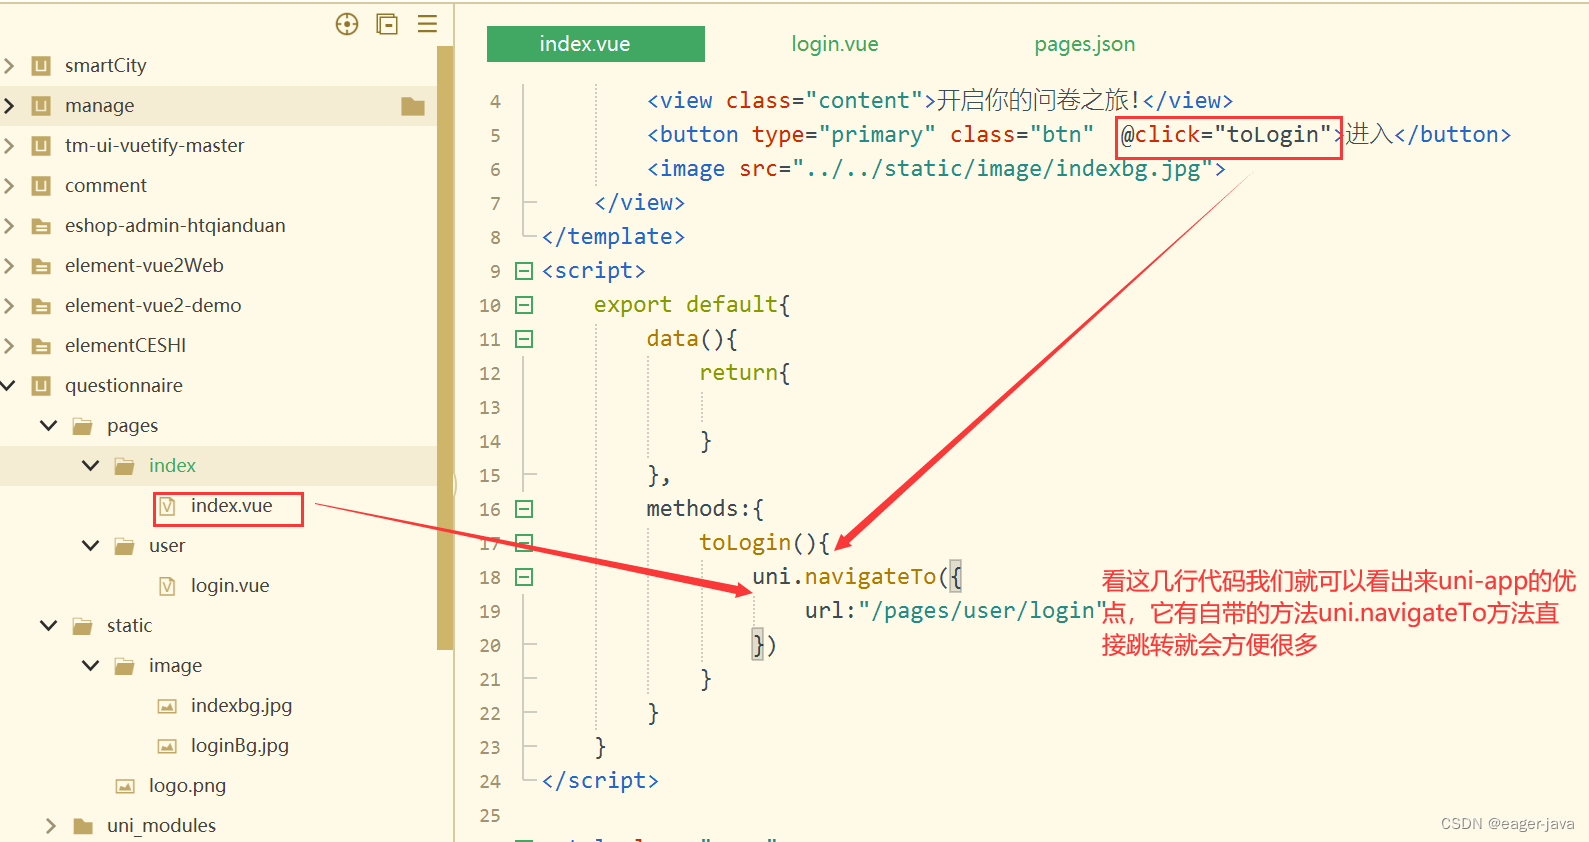
Task: Click the login.vue file icon
Action: pos(167,586)
